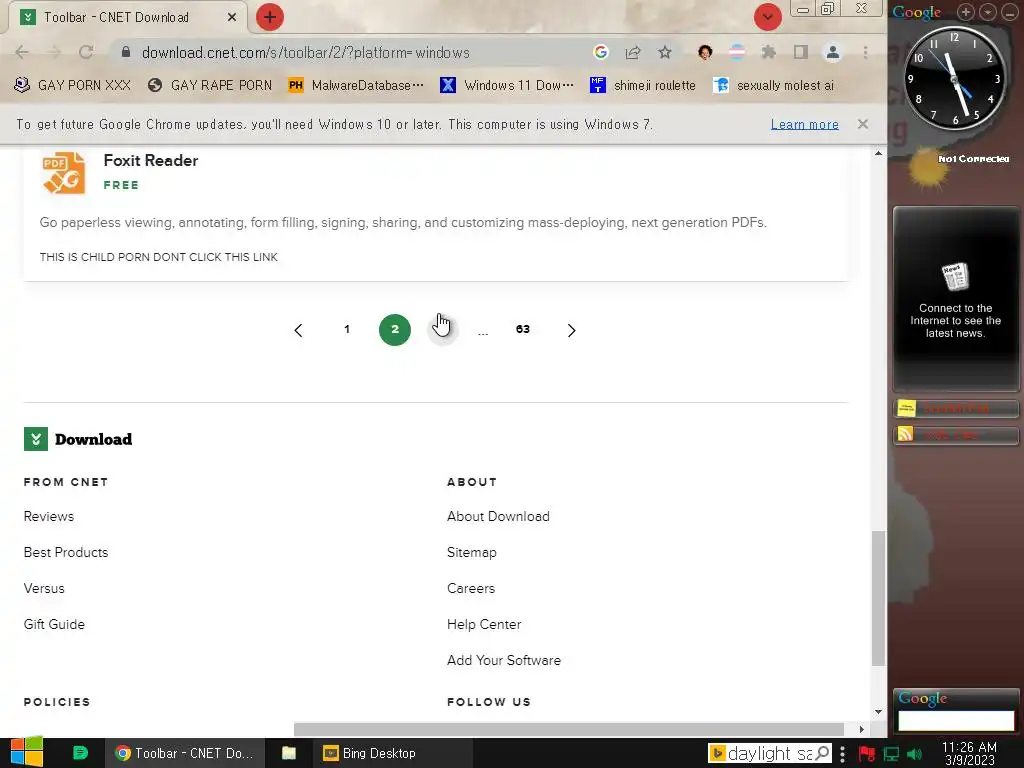Click the Bing search box in taskbar
This screenshot has width=1024, height=768.
[x=769, y=753]
